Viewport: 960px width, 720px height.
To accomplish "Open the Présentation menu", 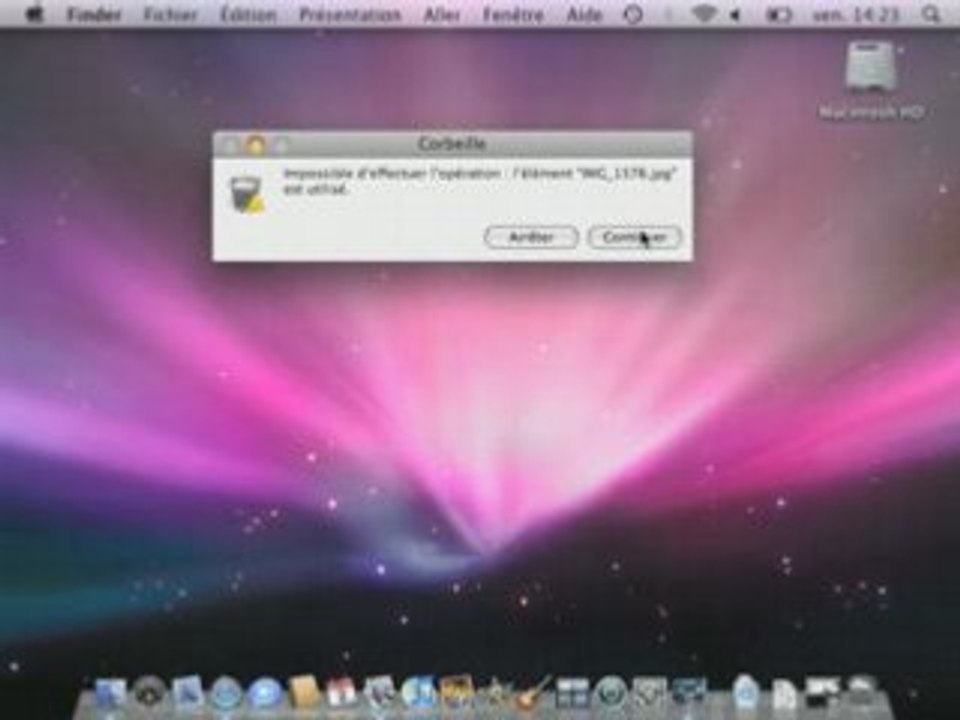I will coord(350,14).
